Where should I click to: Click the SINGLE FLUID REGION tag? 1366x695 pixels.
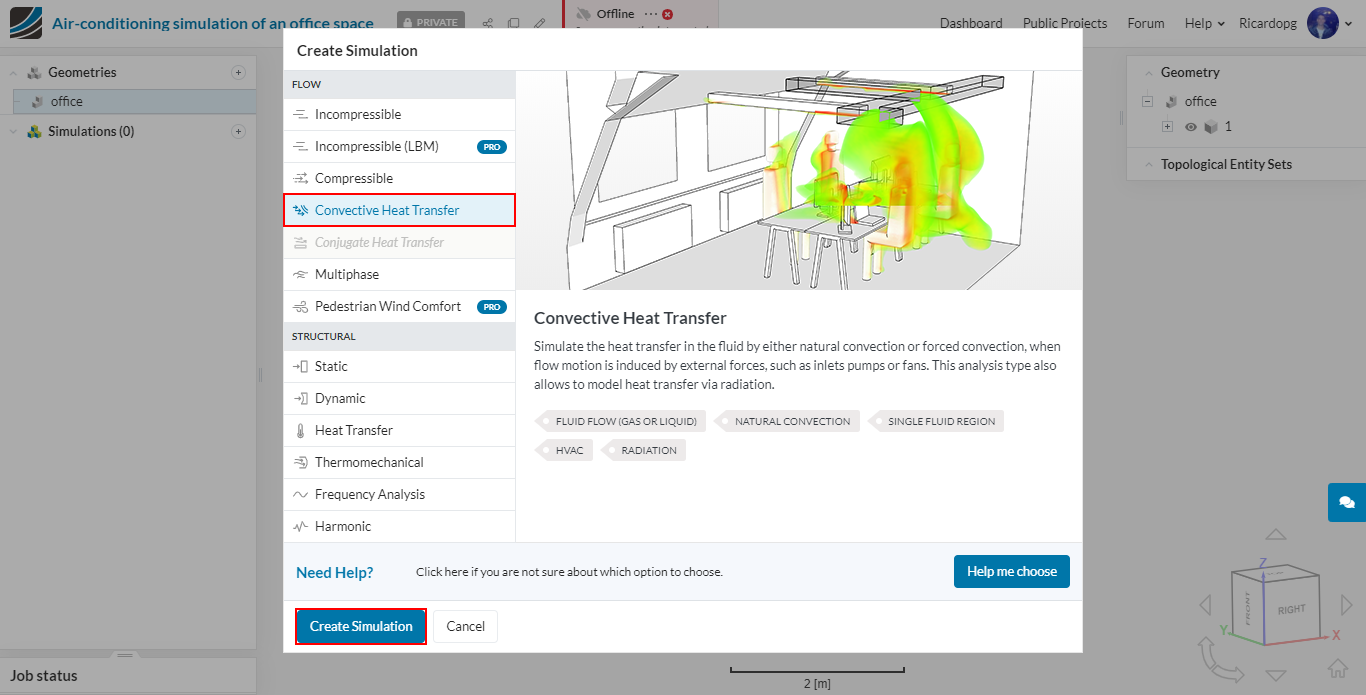(x=937, y=421)
